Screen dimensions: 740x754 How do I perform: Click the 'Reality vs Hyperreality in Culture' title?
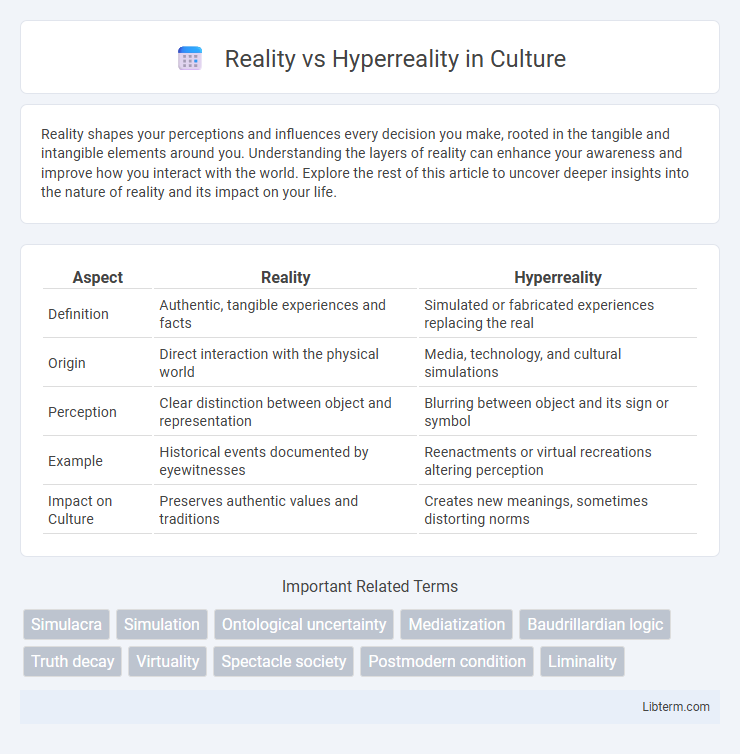(x=395, y=59)
